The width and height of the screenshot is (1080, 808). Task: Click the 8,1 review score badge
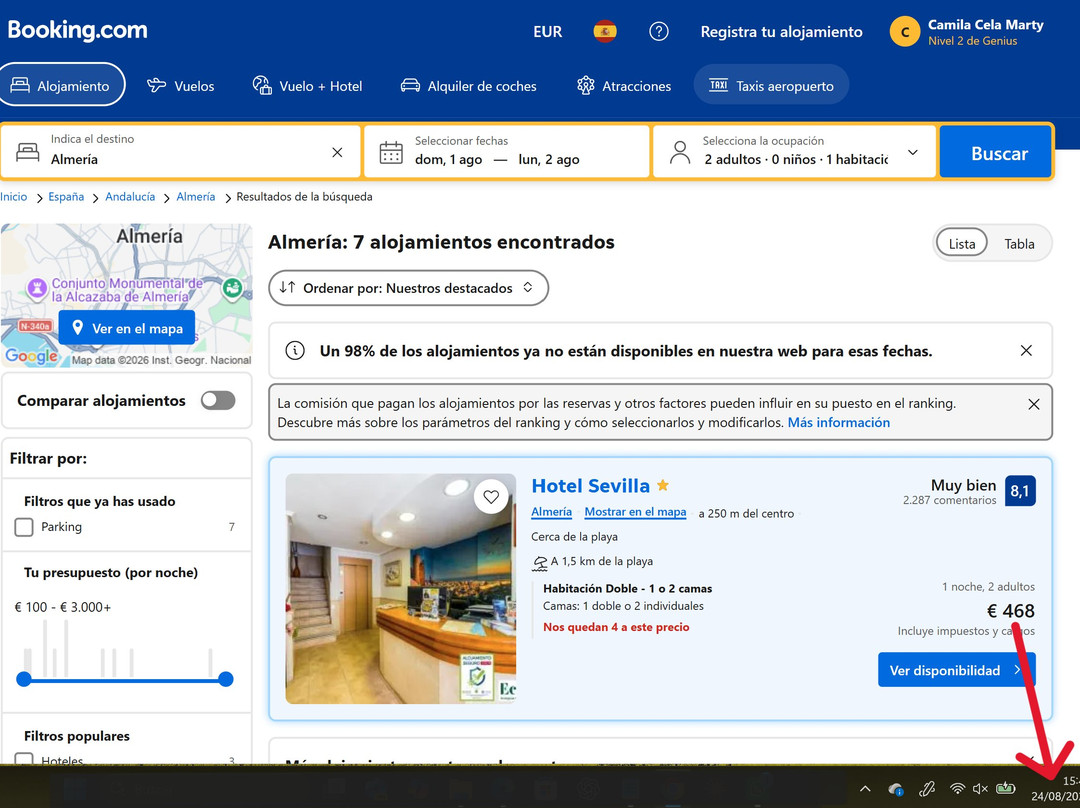pyautogui.click(x=1020, y=491)
